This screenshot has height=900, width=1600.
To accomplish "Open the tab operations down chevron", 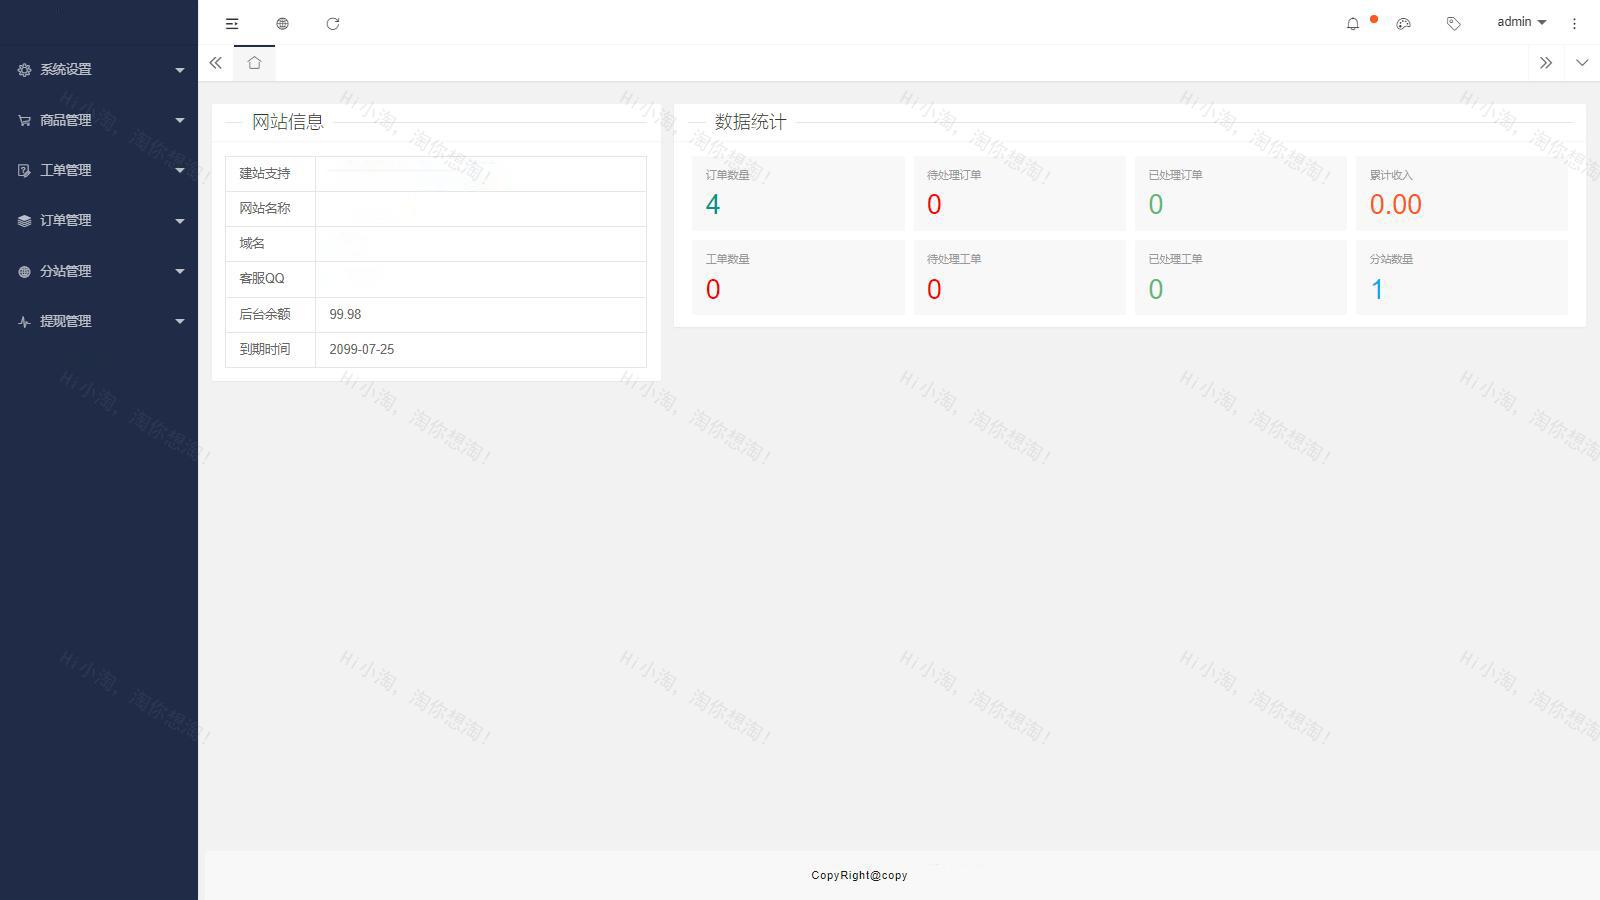I will 1582,63.
